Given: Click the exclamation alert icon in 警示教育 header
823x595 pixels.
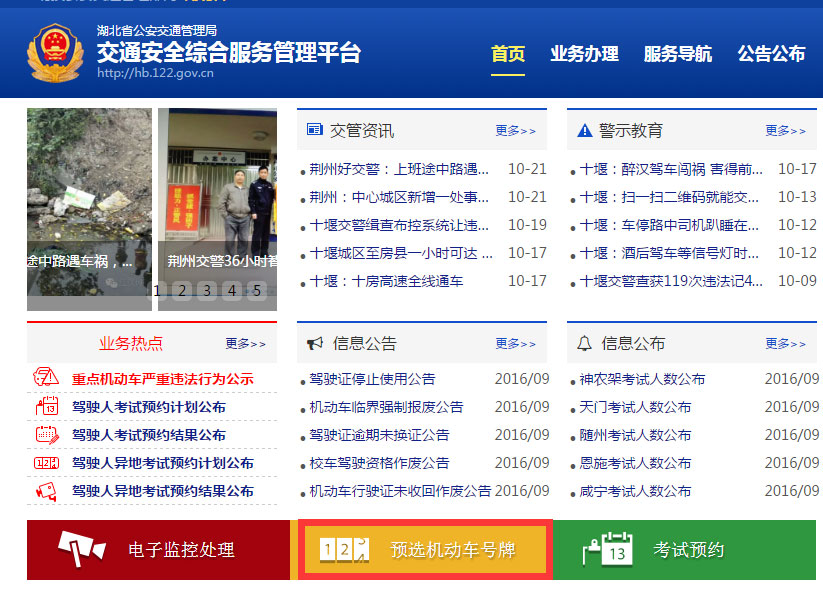Looking at the screenshot, I should [584, 129].
